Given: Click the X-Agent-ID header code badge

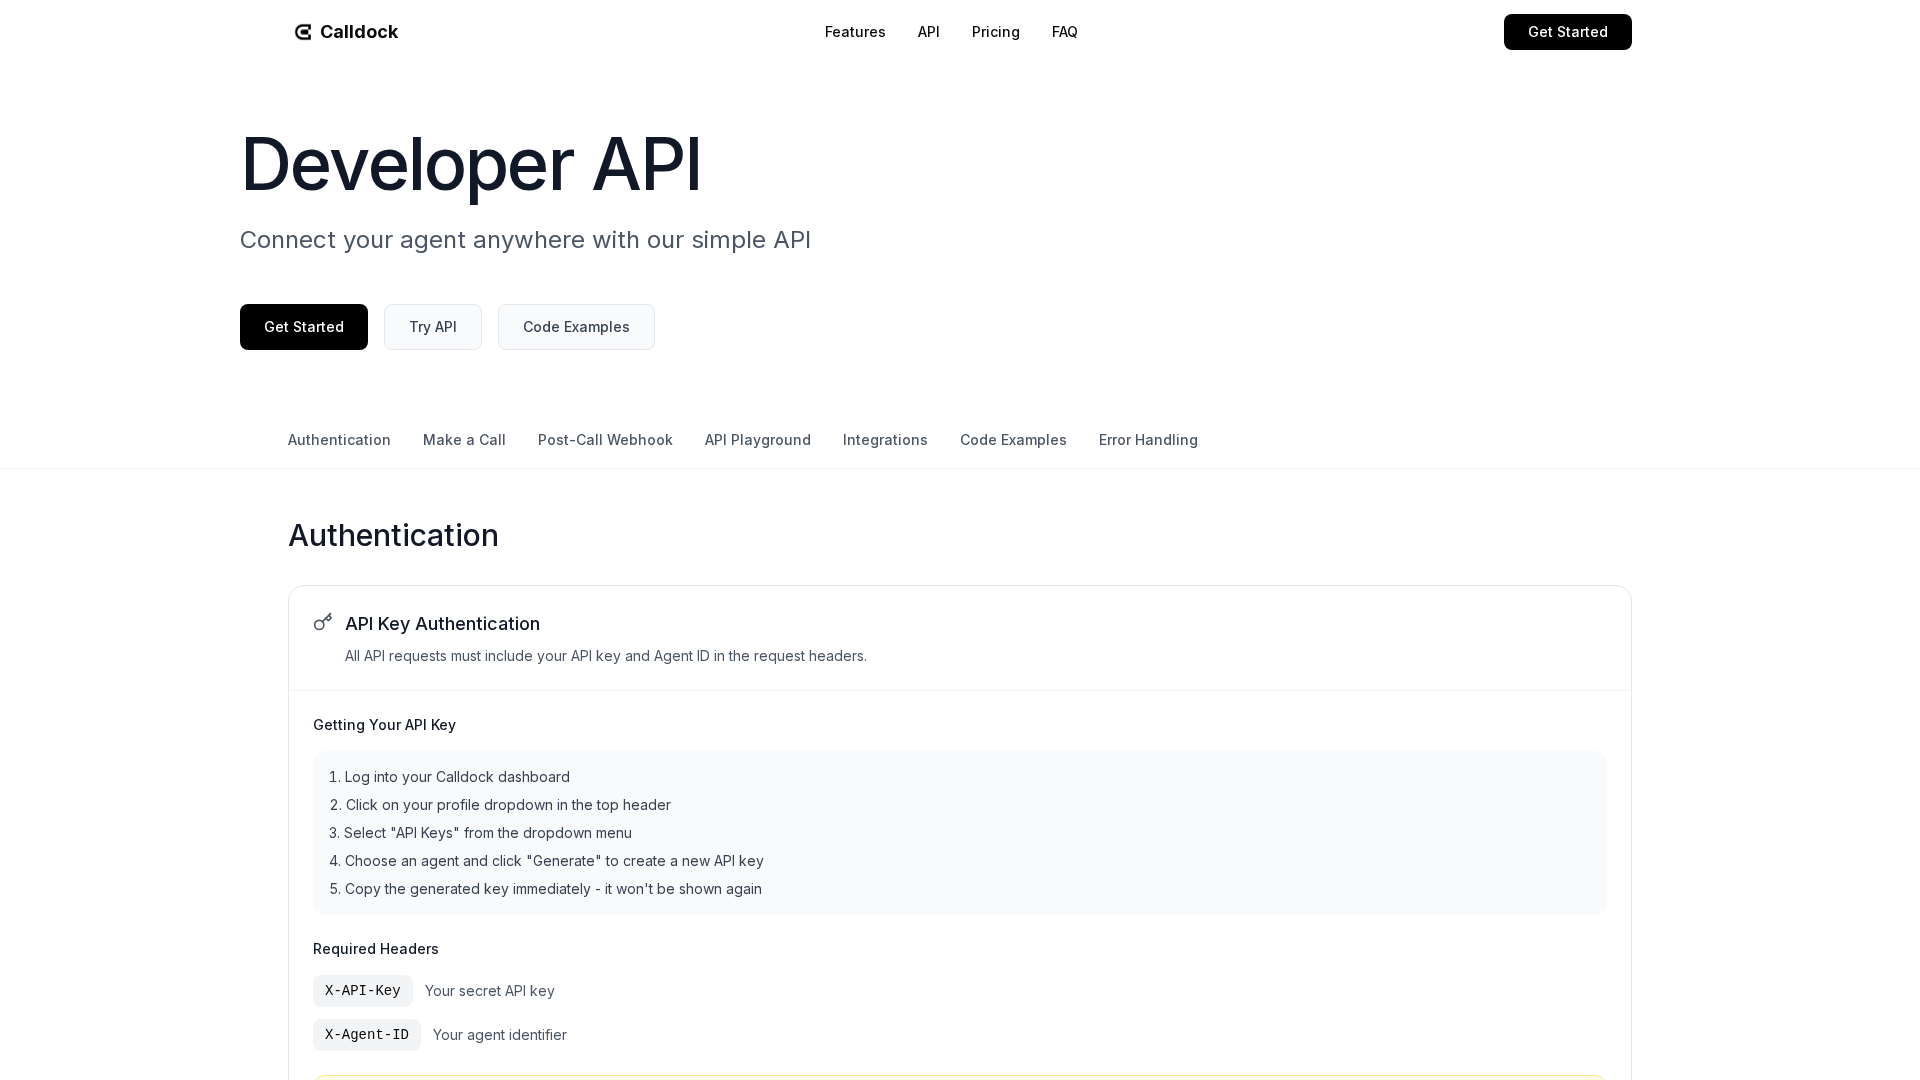Looking at the screenshot, I should pyautogui.click(x=366, y=1035).
